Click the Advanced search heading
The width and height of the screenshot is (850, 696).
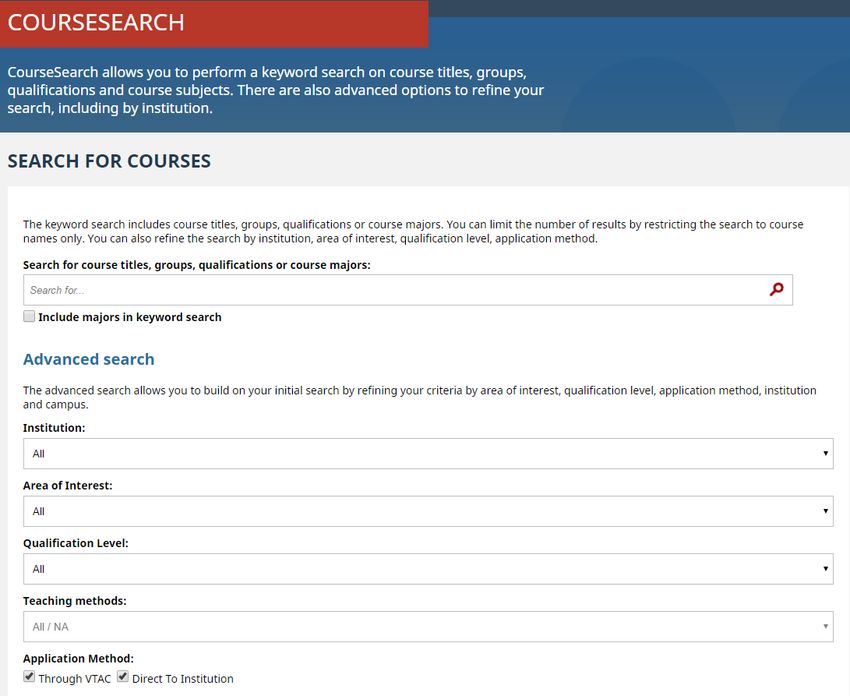click(89, 359)
